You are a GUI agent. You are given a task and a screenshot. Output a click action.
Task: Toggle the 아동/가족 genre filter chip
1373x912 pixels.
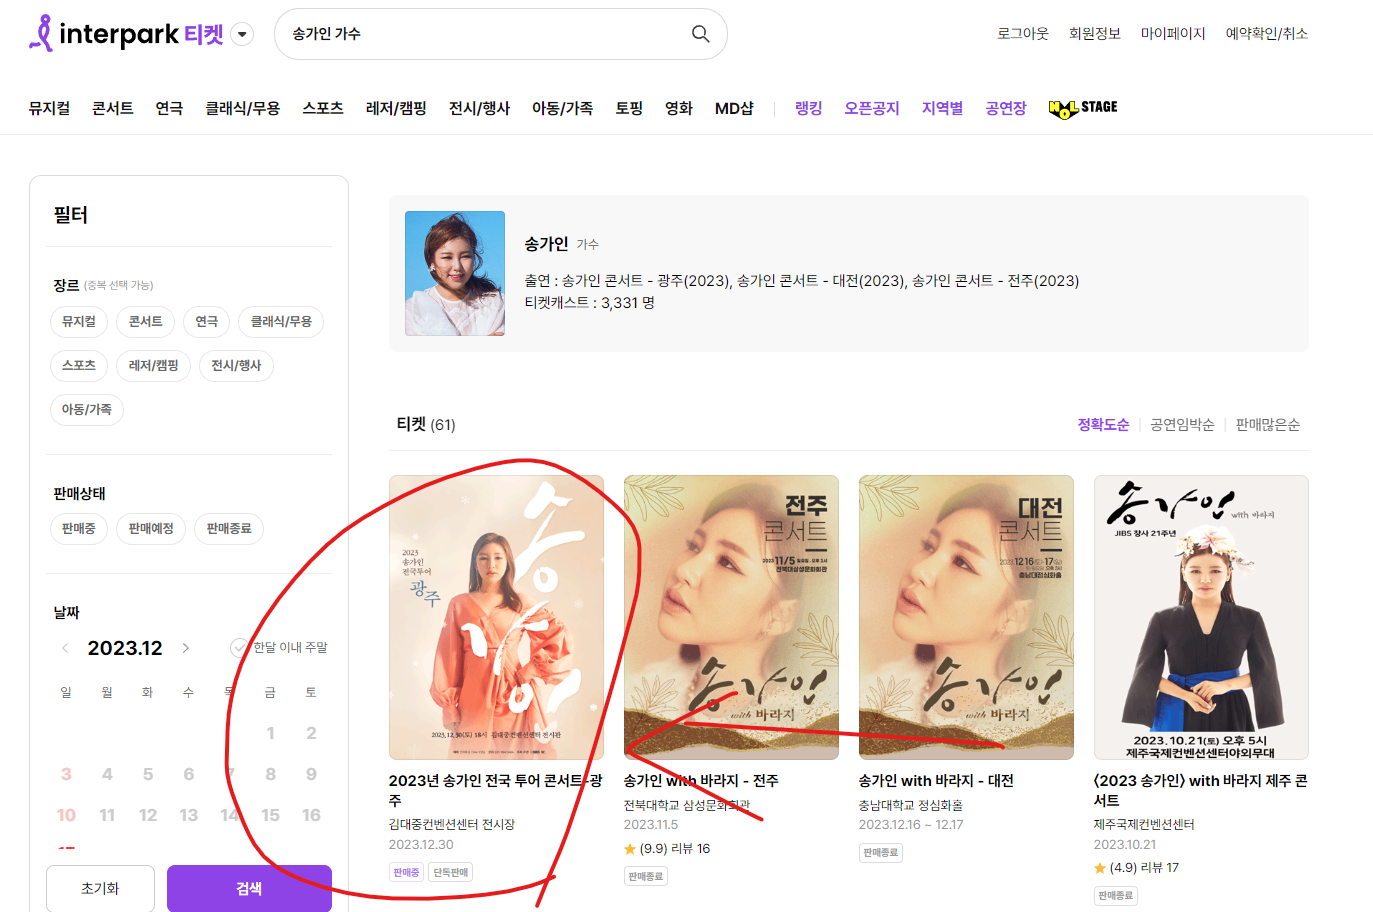click(87, 410)
